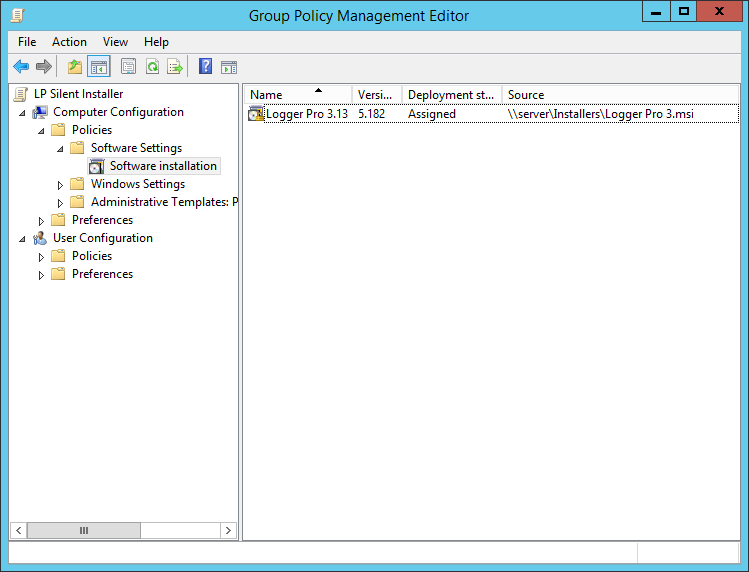Click the LP Silent Installer scroll icon

(21, 94)
